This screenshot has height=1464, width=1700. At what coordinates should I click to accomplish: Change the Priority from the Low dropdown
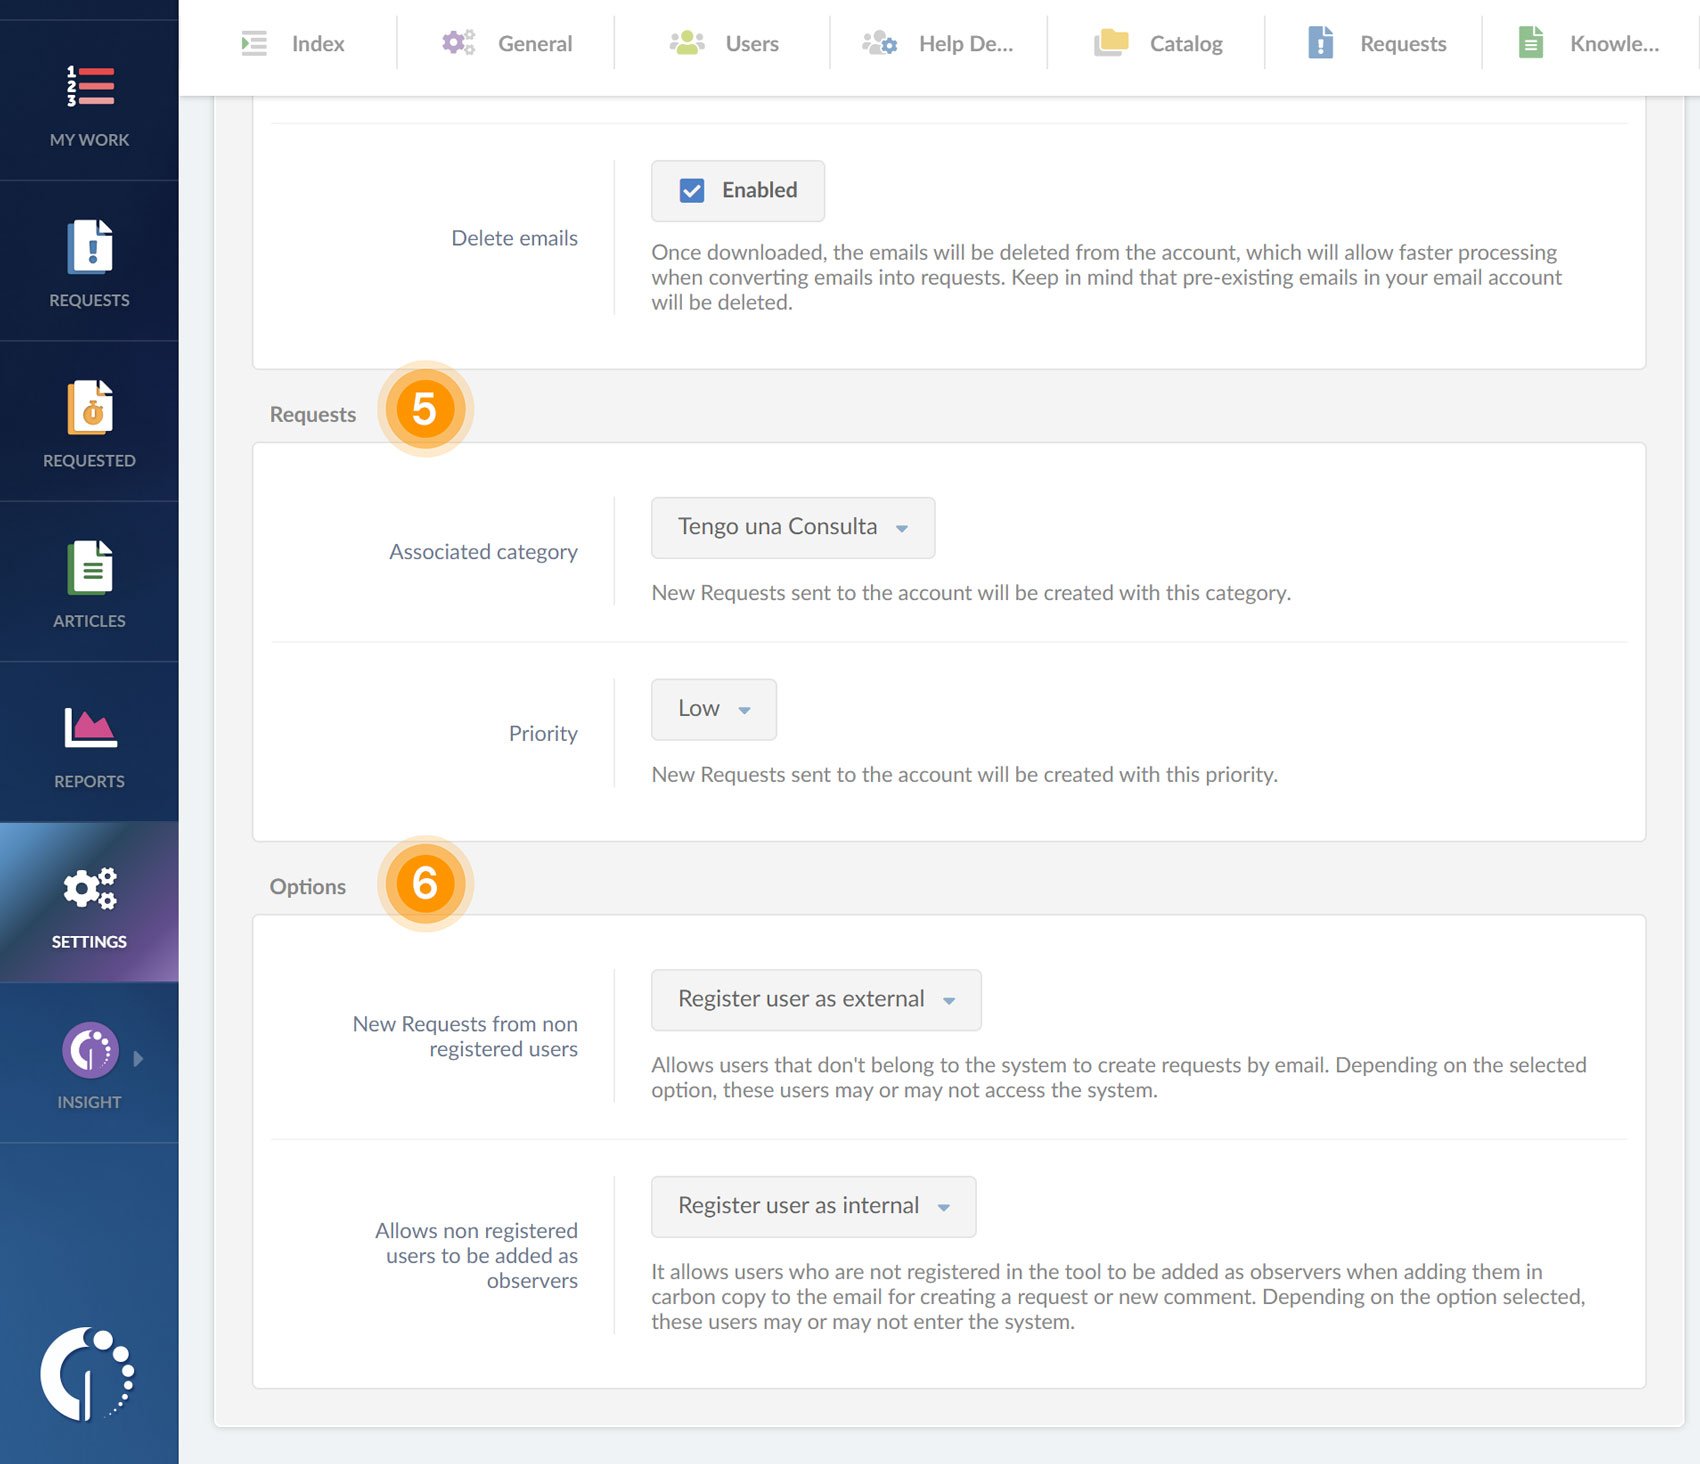[x=712, y=709]
